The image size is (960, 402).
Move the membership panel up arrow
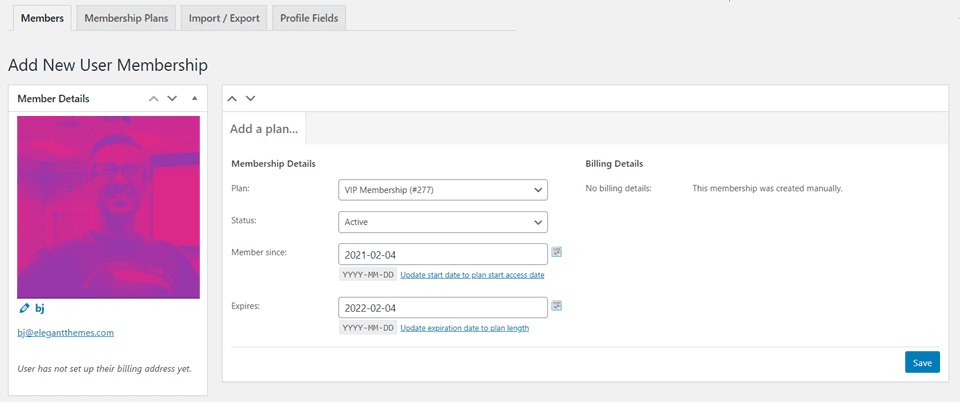tap(232, 98)
